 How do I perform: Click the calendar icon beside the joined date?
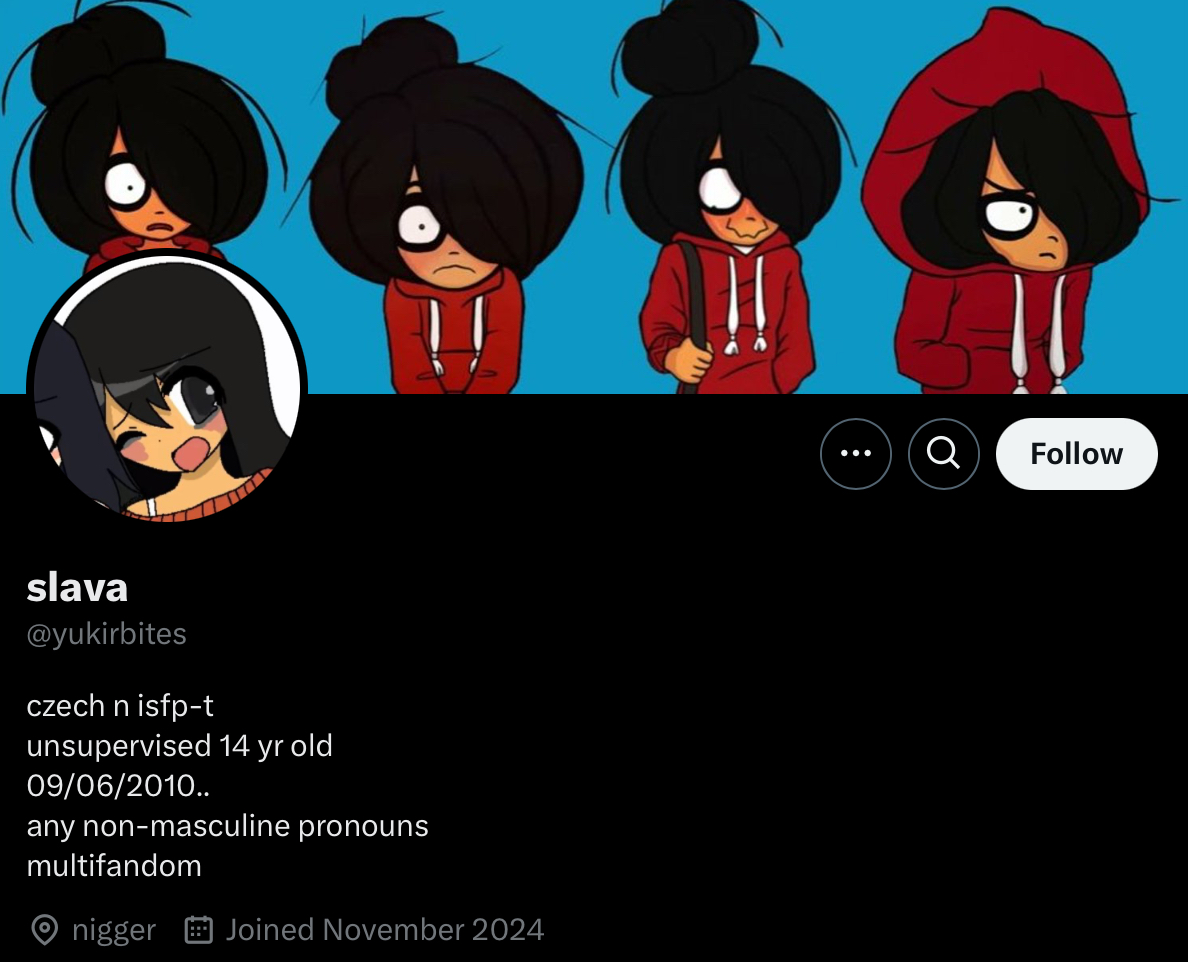pyautogui.click(x=199, y=929)
